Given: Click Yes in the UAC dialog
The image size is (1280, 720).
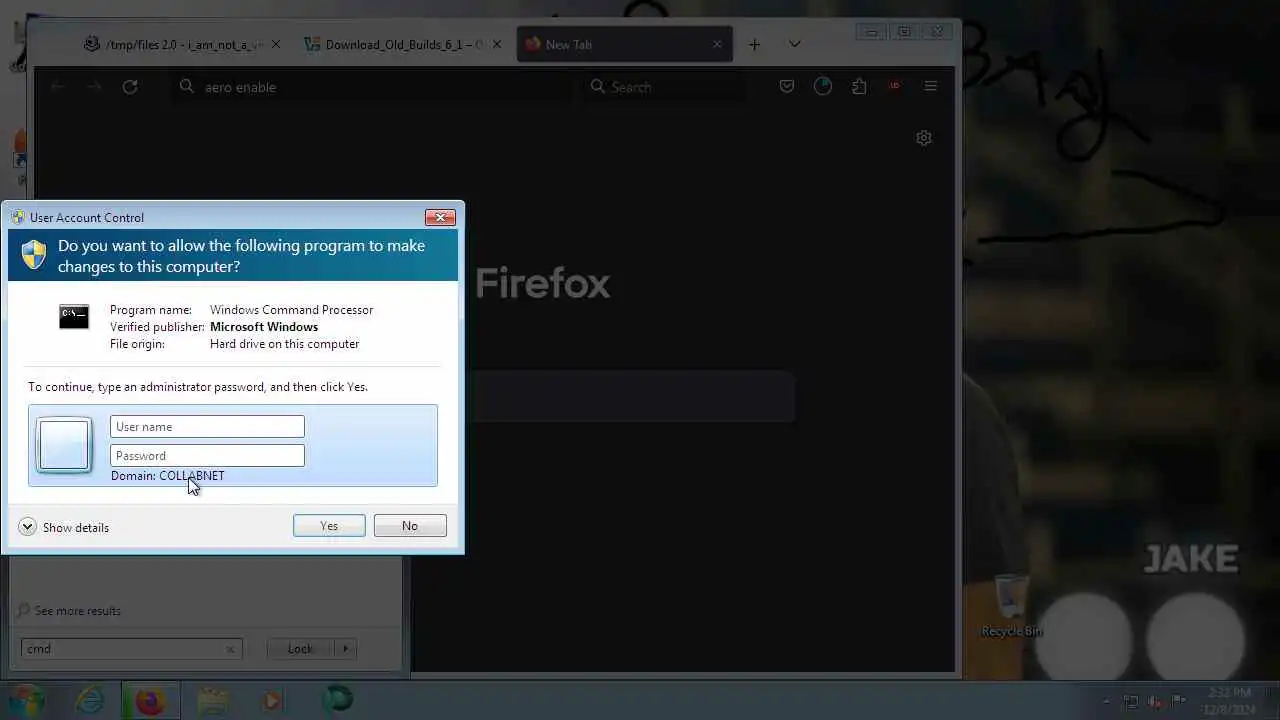Looking at the screenshot, I should point(329,526).
